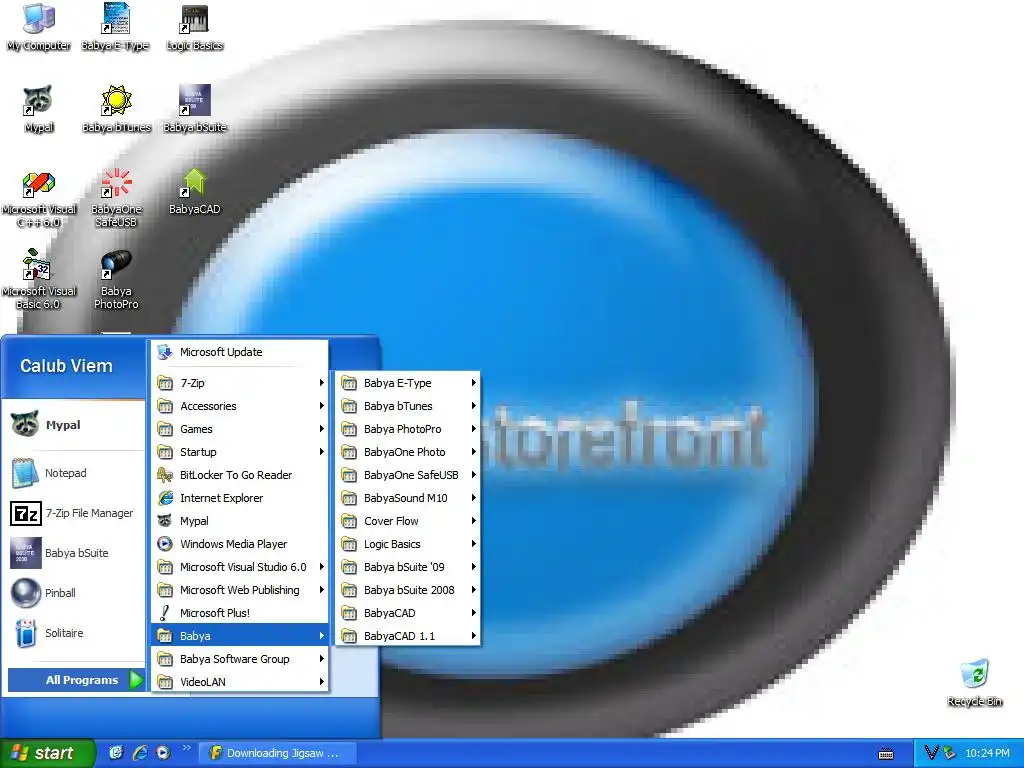Launch Pinball from the start menu
Image resolution: width=1024 pixels, height=768 pixels.
pos(73,593)
